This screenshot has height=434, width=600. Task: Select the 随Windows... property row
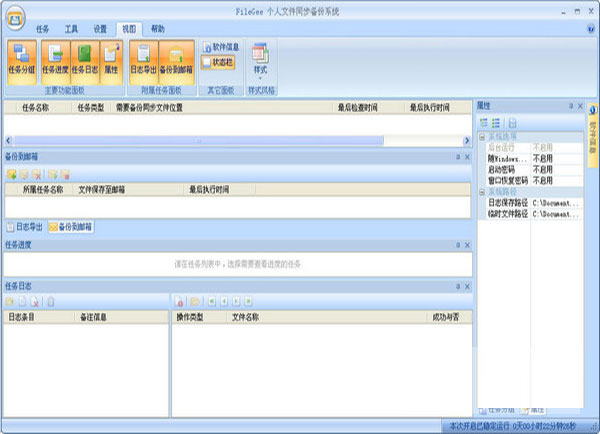[534, 158]
